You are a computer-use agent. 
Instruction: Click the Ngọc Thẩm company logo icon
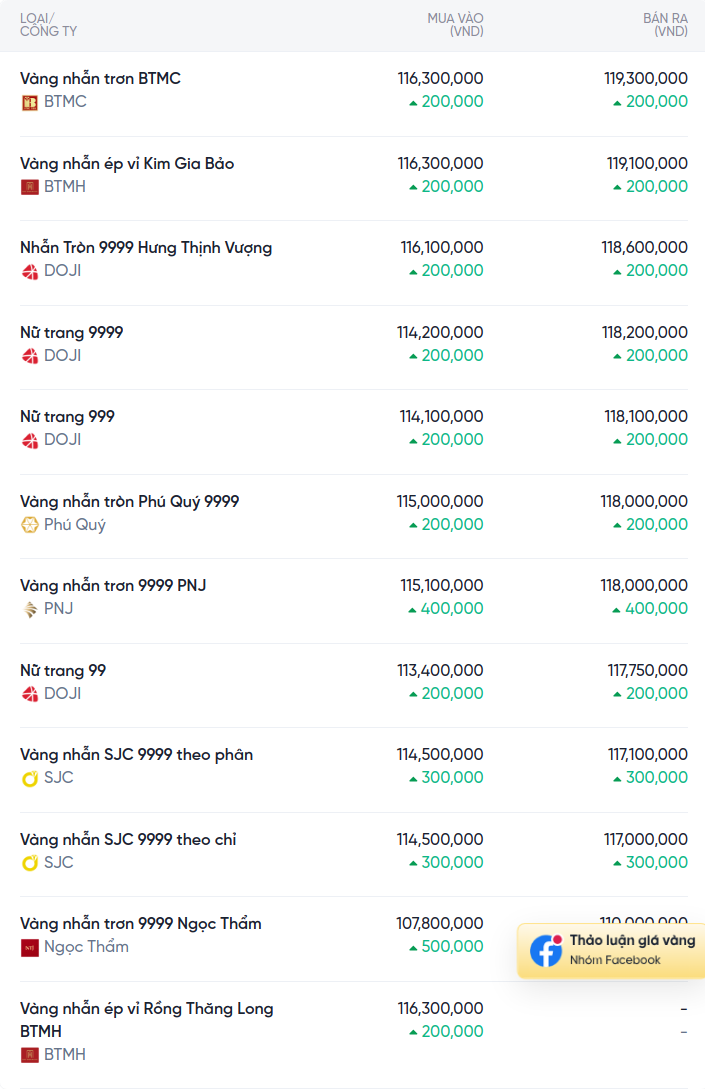29,947
